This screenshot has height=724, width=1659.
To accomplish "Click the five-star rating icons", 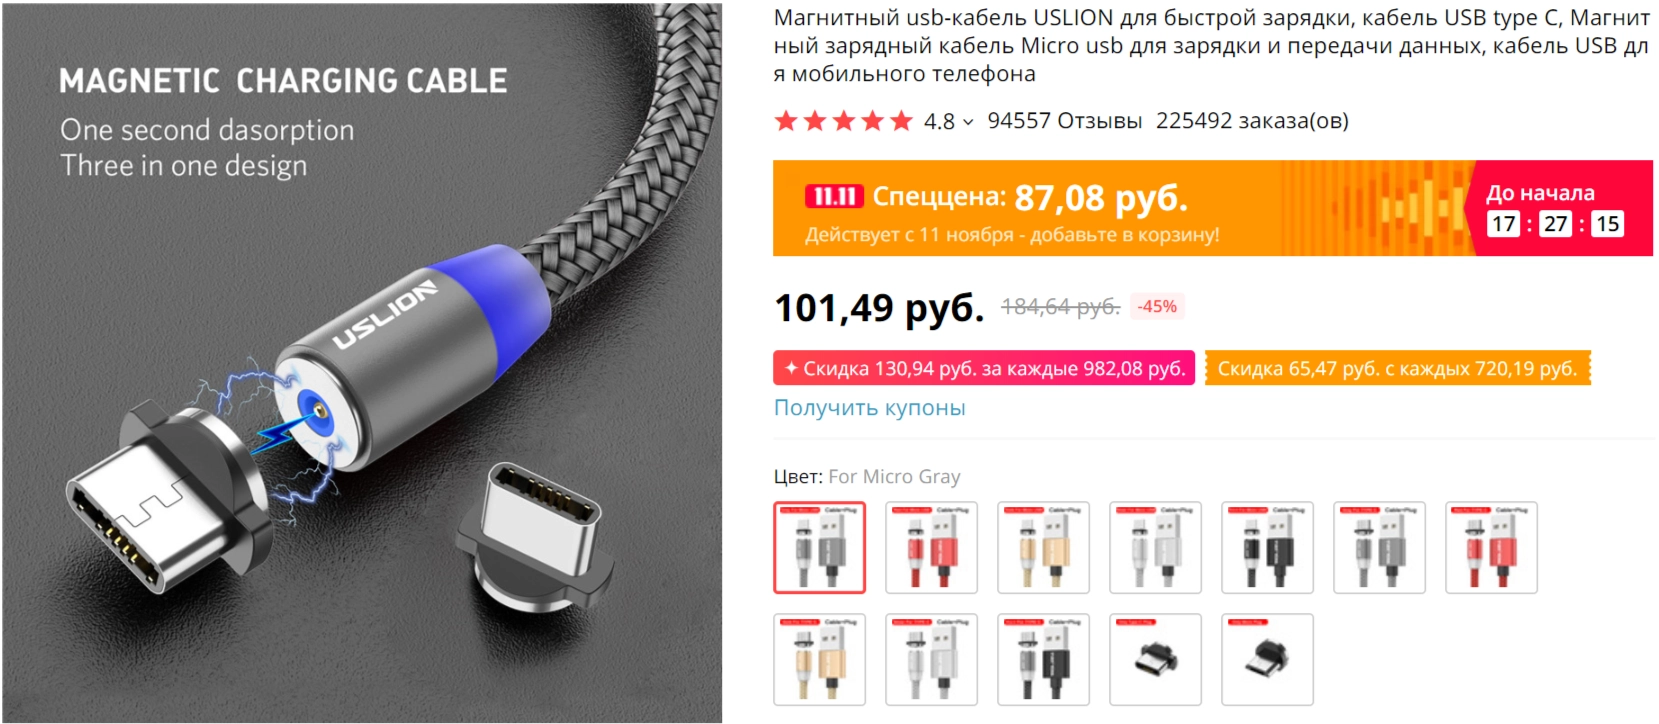I will pyautogui.click(x=844, y=121).
